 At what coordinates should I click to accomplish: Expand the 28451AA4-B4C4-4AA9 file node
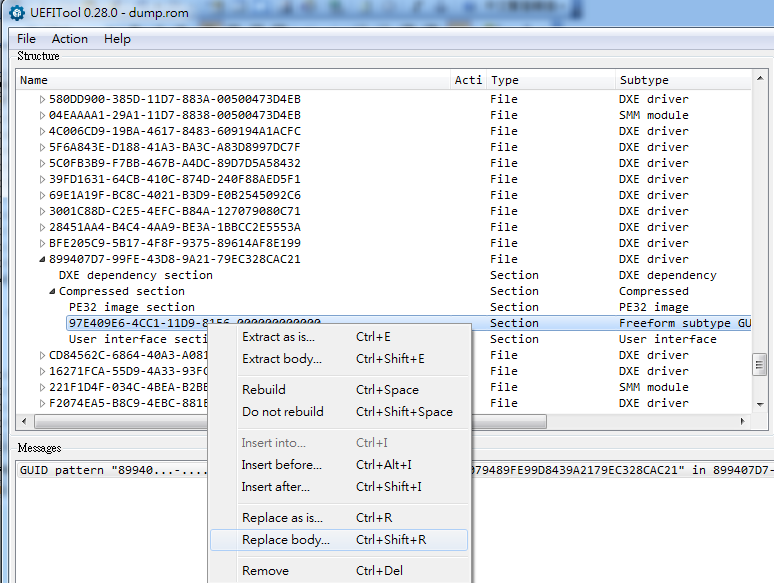tap(42, 227)
